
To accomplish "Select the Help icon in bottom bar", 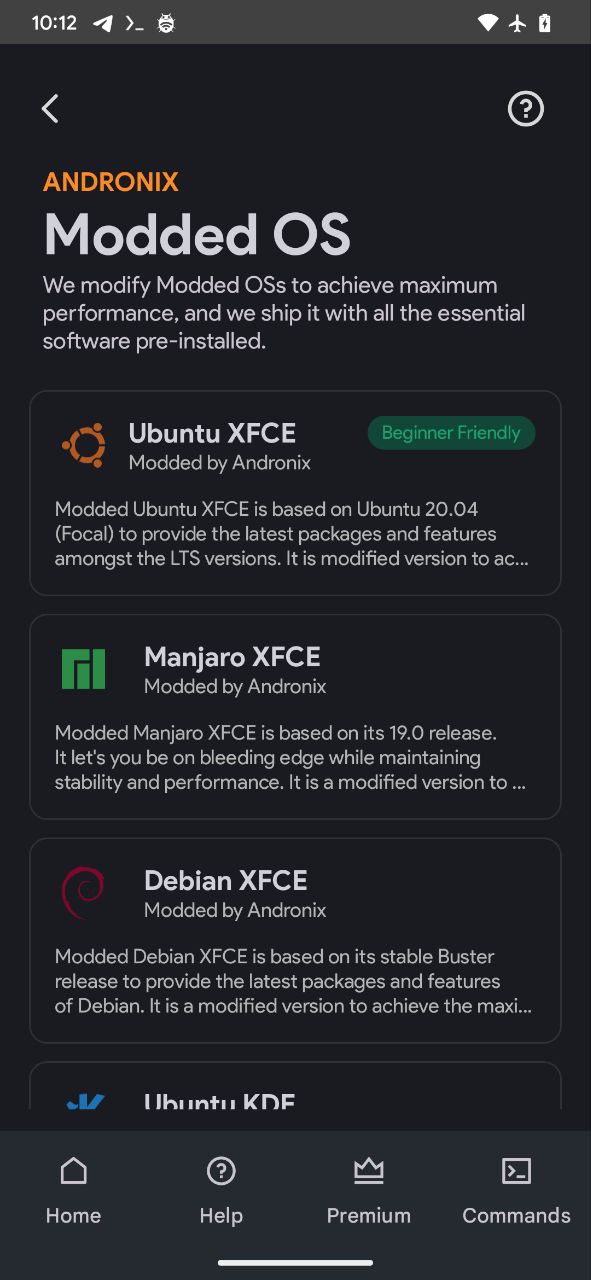I will click(x=221, y=1170).
